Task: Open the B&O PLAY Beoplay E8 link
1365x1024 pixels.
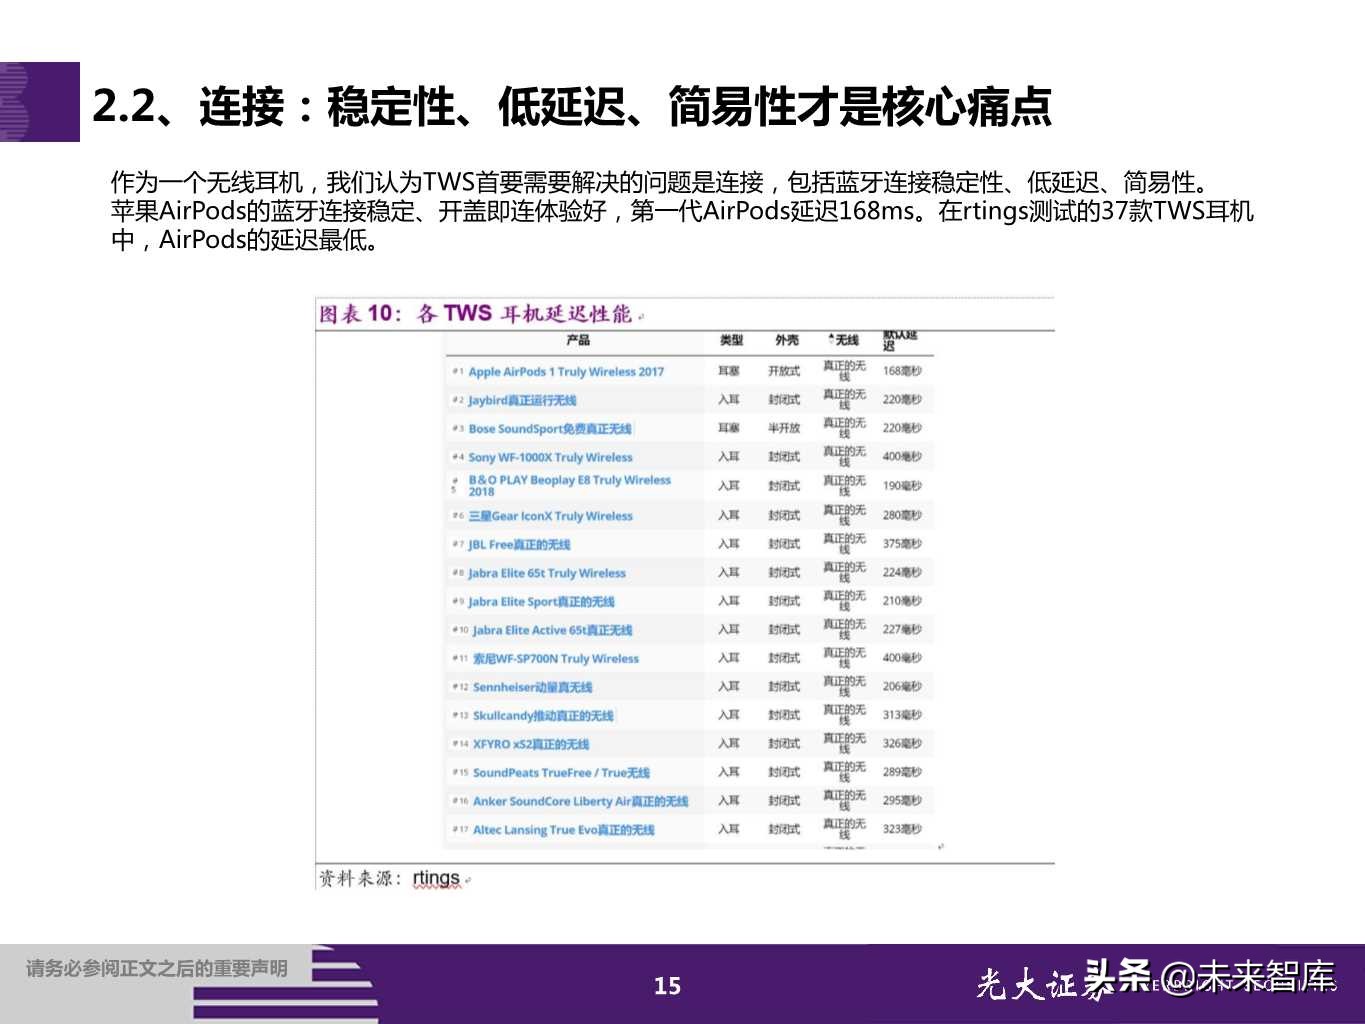Action: 568,485
